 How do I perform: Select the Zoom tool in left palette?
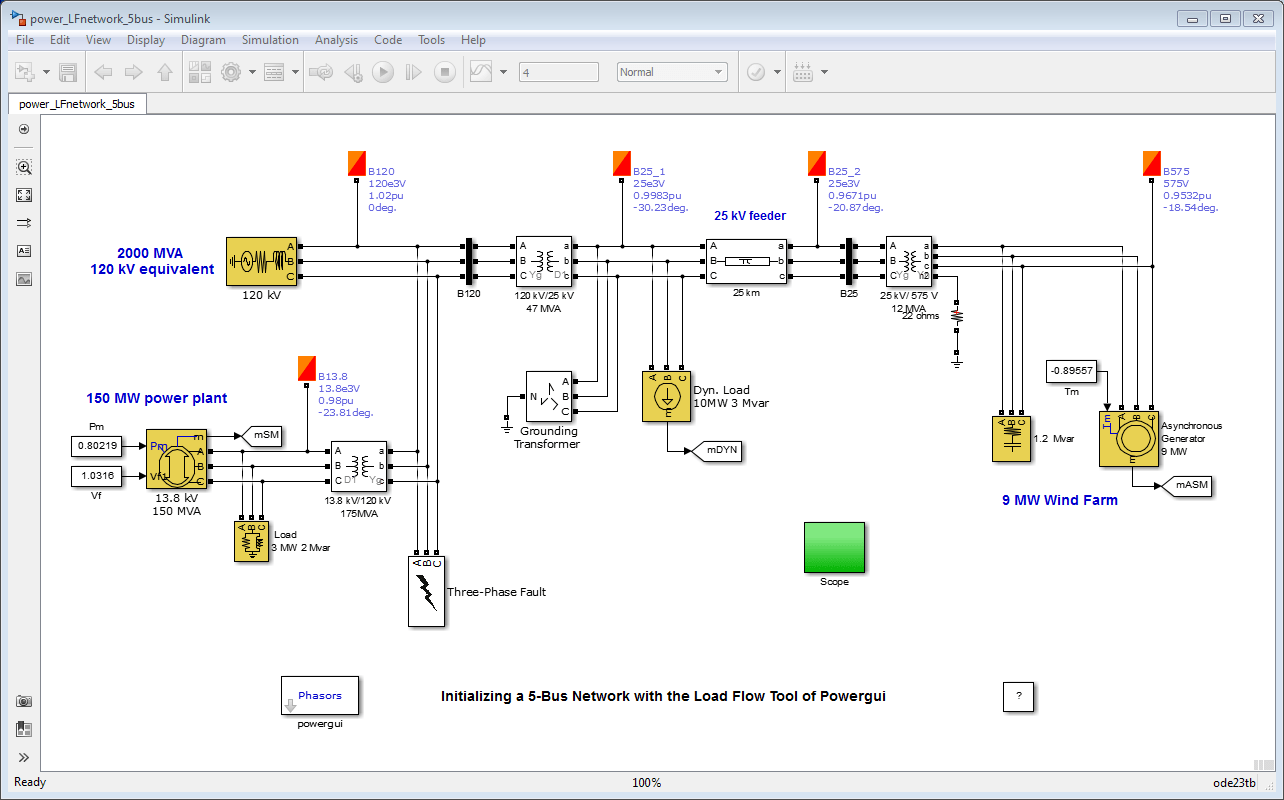point(24,167)
